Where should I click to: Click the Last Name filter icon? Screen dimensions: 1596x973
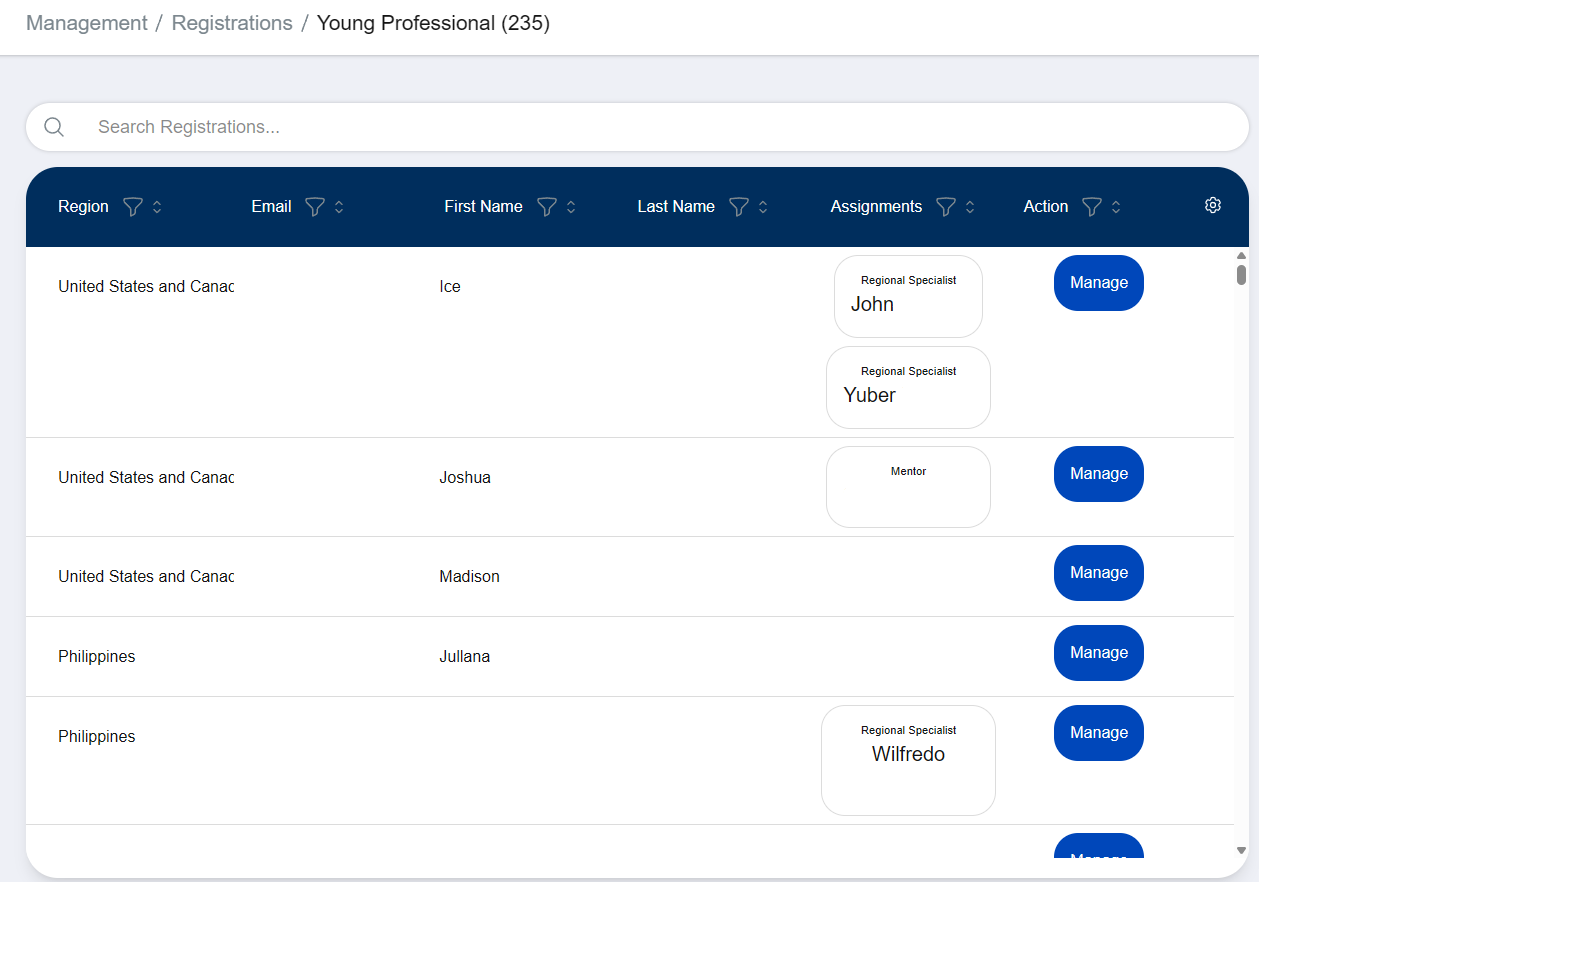[739, 207]
